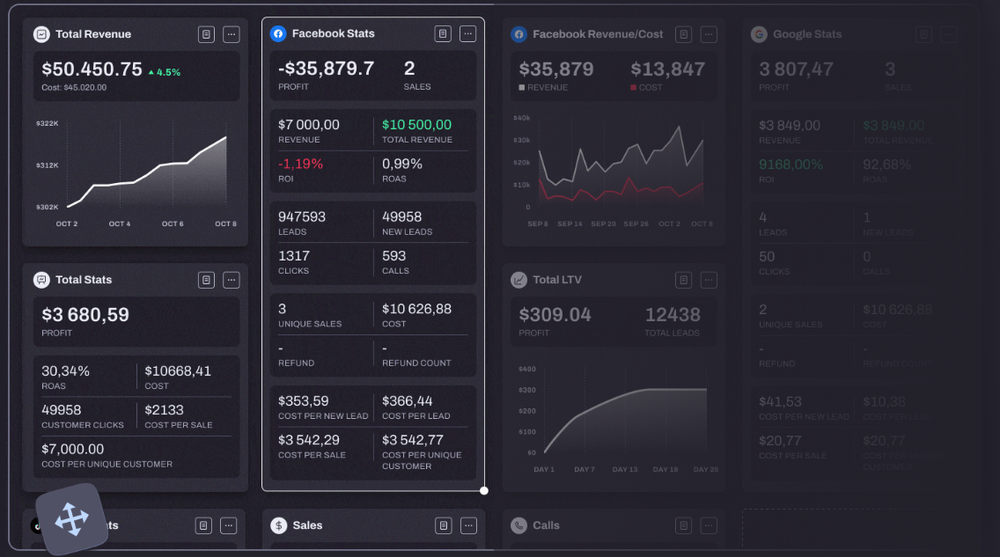Click the Total Stats chat icon
This screenshot has width=1000, height=557.
coord(41,280)
